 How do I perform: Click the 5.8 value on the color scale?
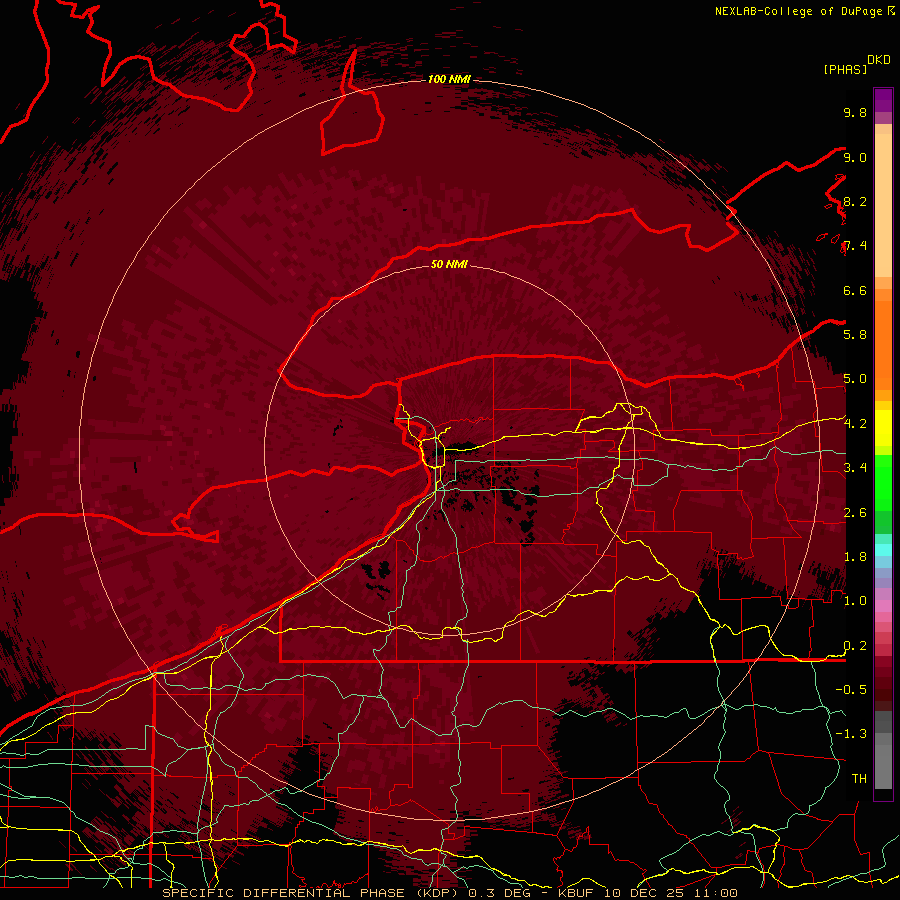(855, 334)
